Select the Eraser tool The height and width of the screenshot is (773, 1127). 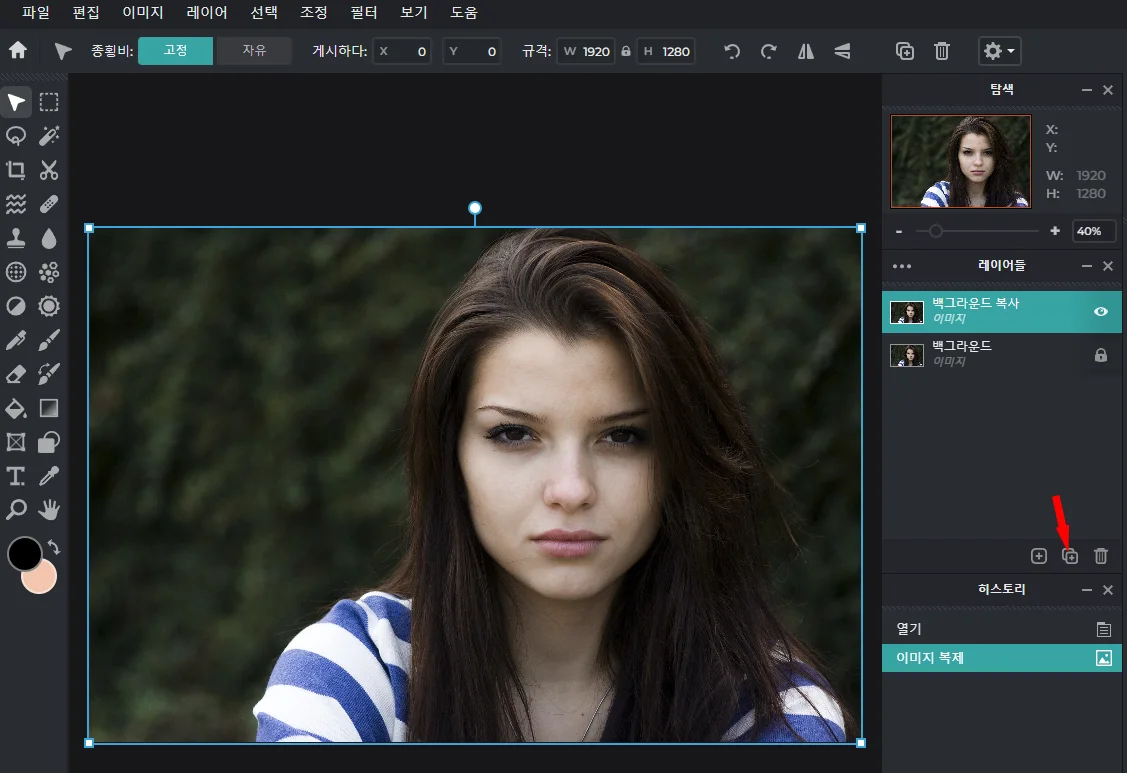[16, 374]
